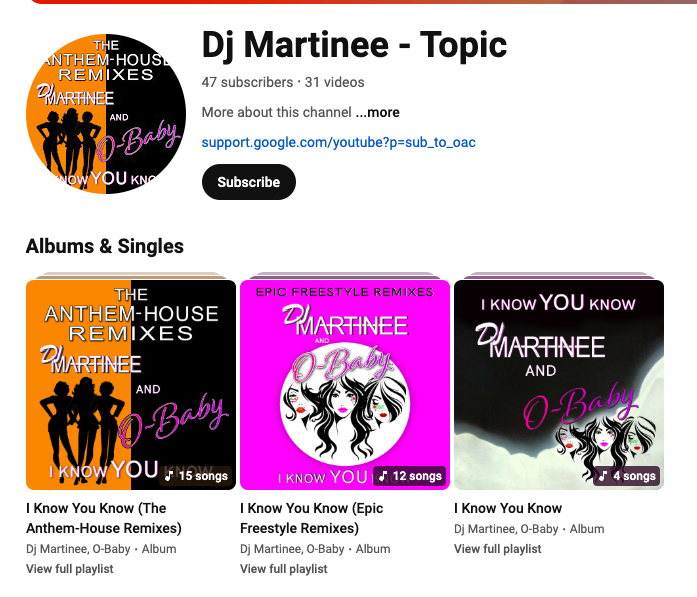
Task: Open the Anthem-House Remixes album cover
Action: 131,385
